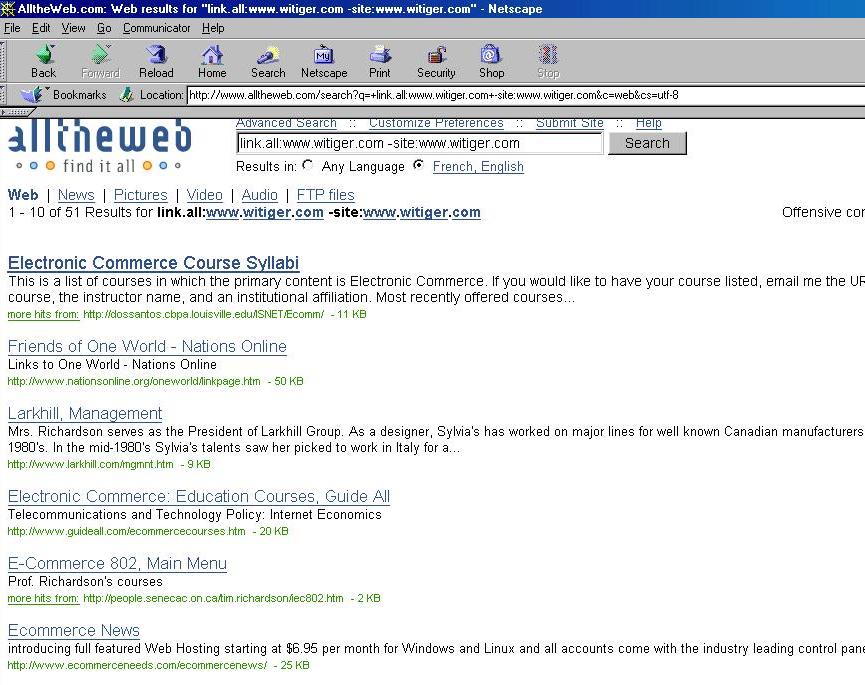Open the alltheweb Help link

649,123
